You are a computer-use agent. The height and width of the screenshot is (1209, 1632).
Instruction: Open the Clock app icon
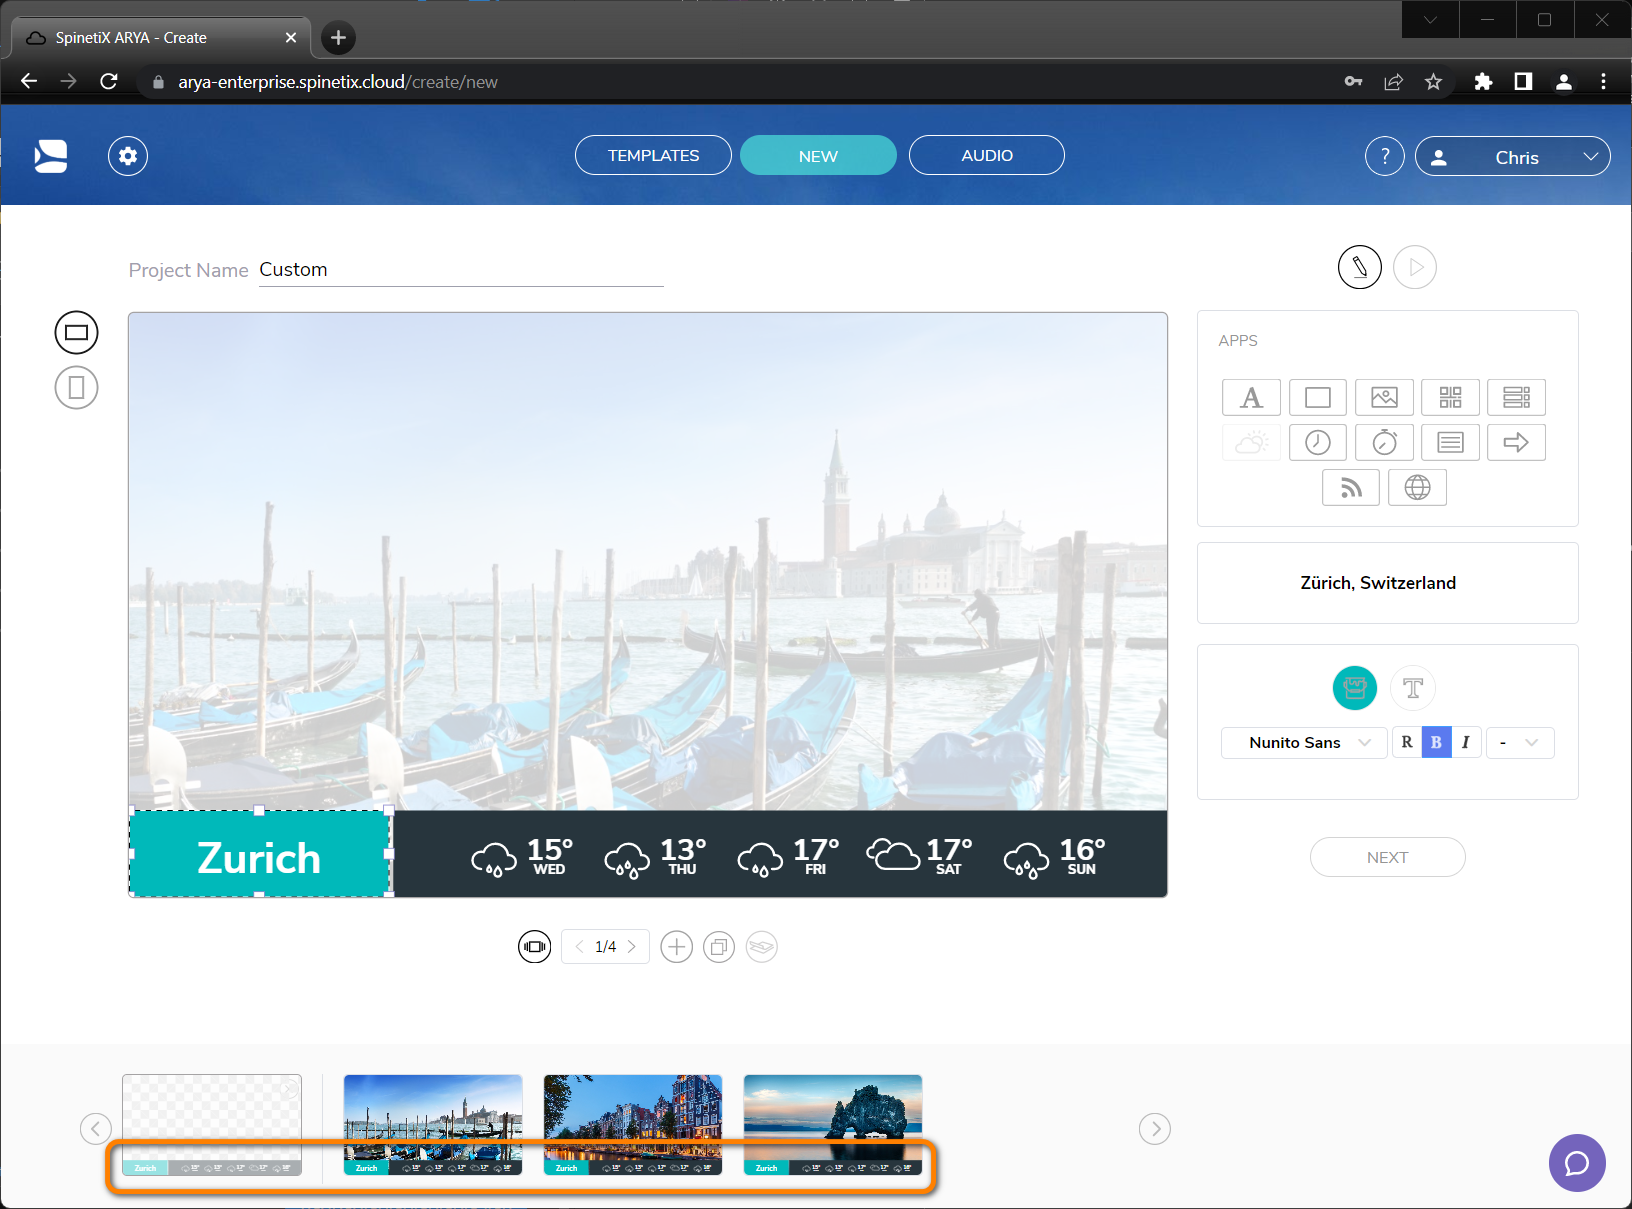click(x=1317, y=442)
